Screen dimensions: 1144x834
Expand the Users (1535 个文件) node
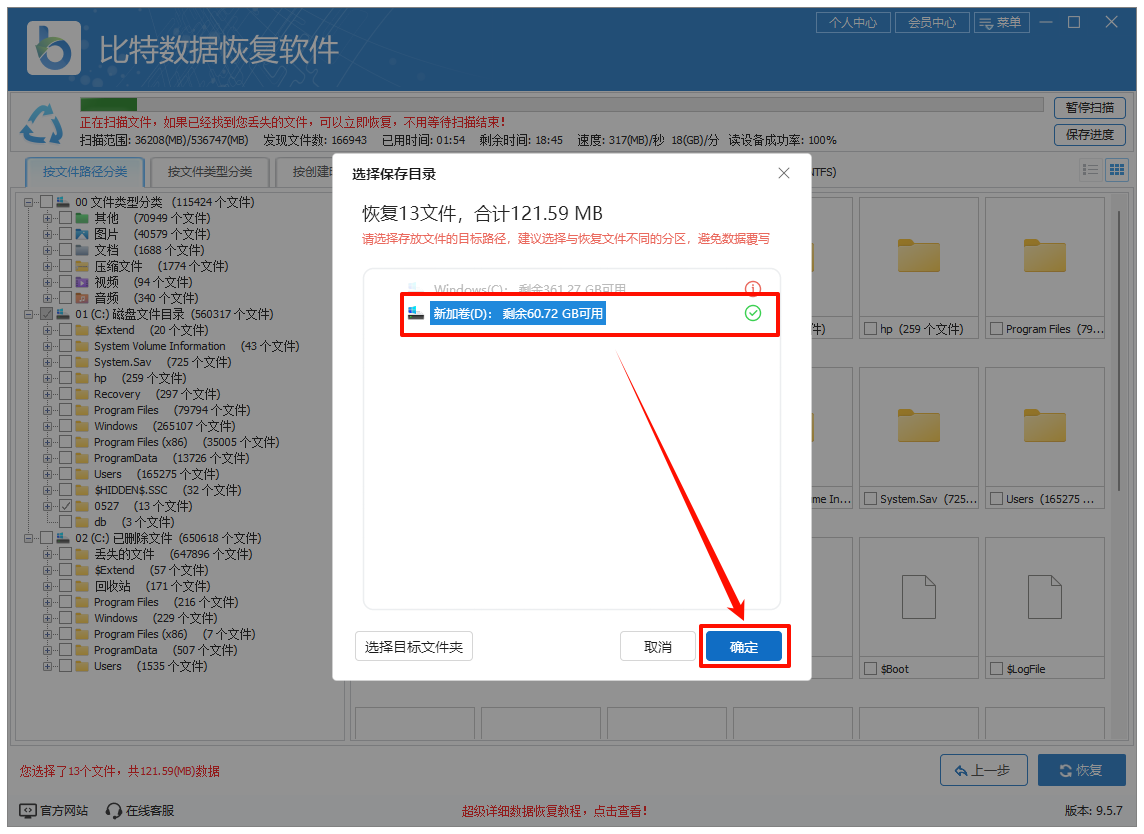[47, 666]
